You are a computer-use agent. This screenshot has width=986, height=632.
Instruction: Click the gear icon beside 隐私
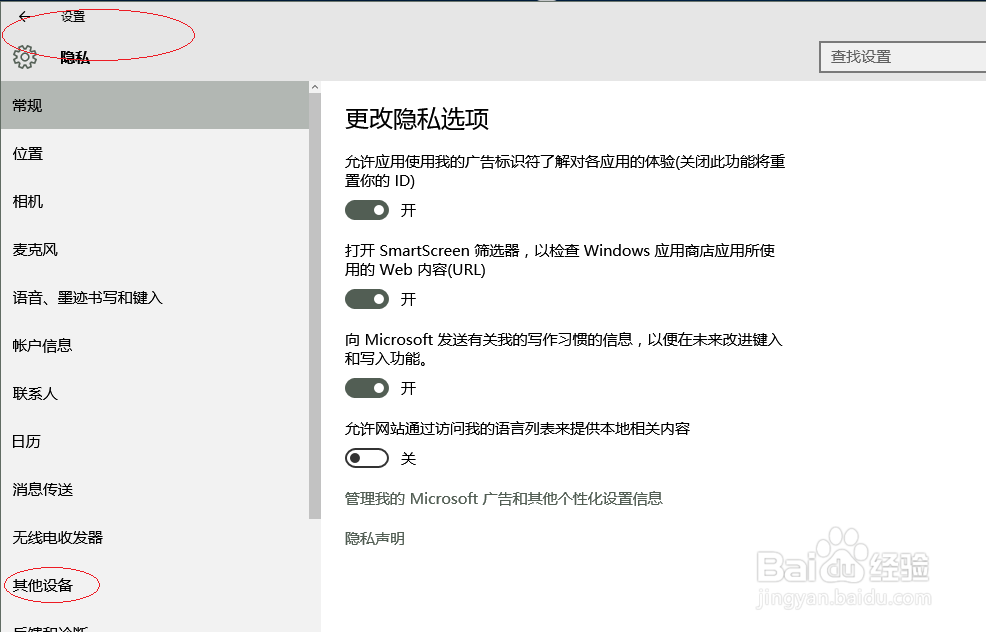pos(25,57)
